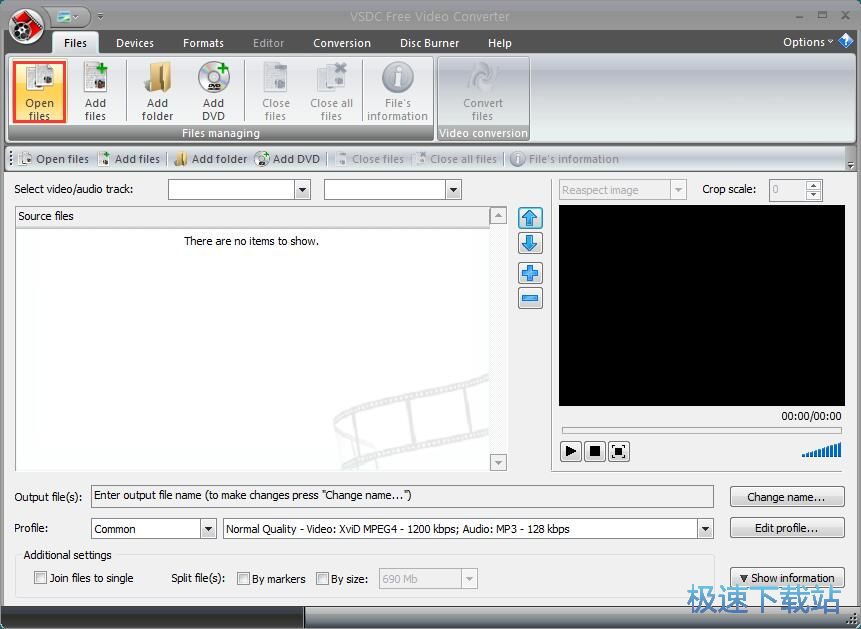Enable Join files to single
The height and width of the screenshot is (629, 861).
click(x=41, y=578)
